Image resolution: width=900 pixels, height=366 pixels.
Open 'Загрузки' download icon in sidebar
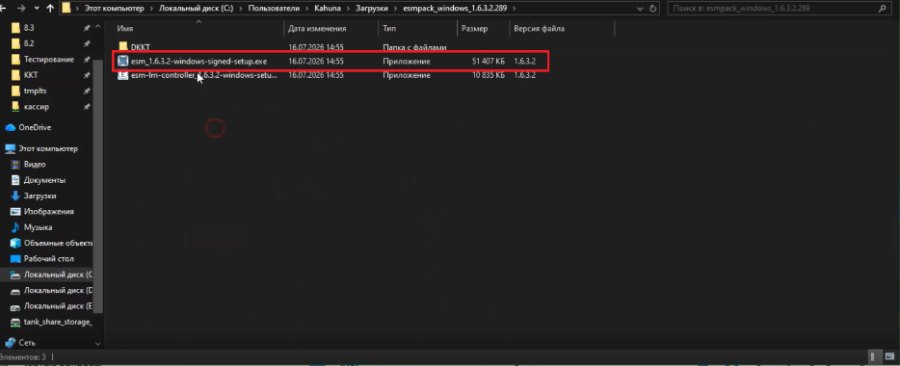[16, 196]
